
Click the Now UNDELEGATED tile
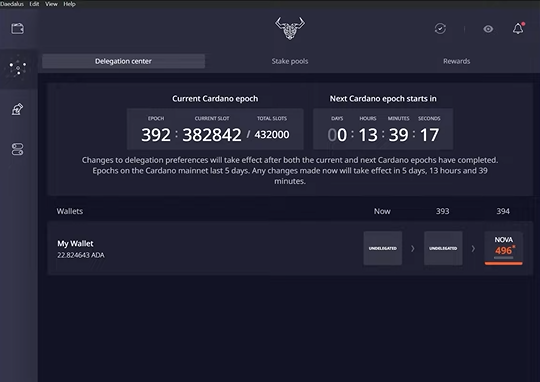coord(383,248)
